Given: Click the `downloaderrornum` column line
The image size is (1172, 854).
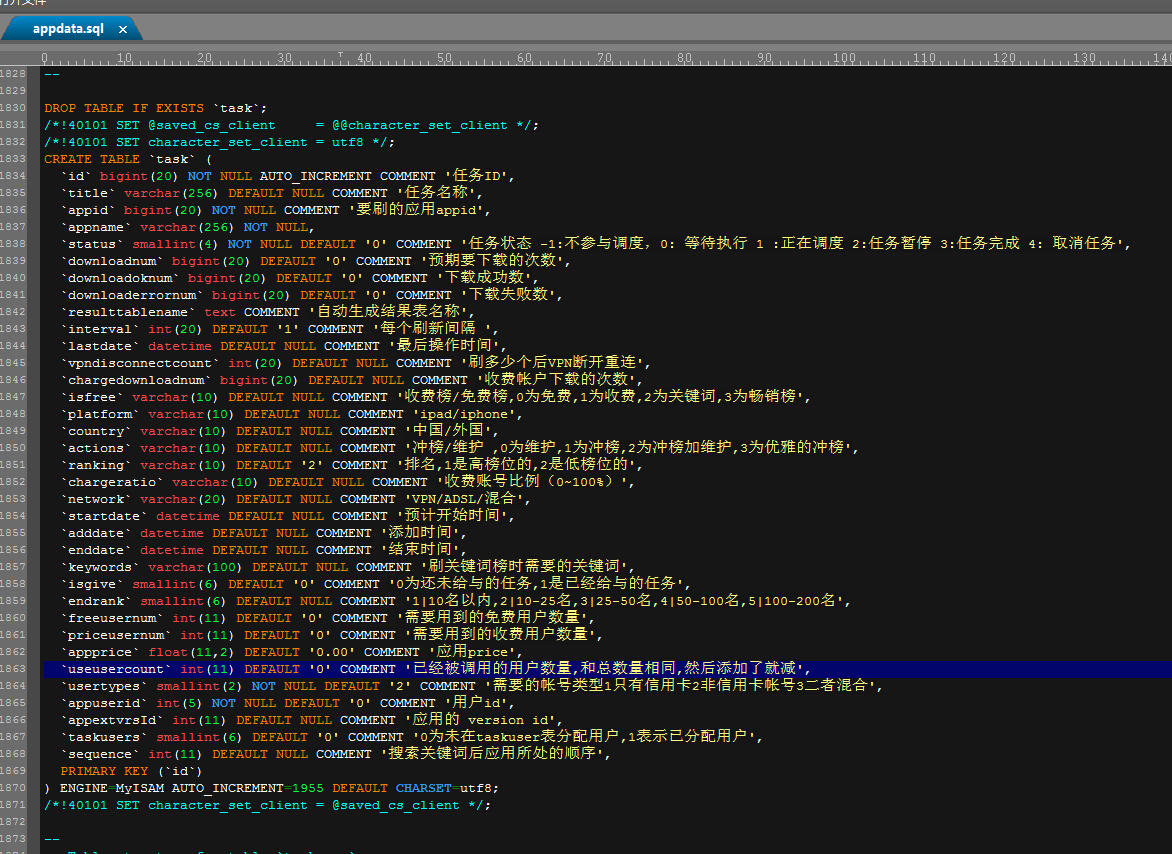Looking at the screenshot, I should 312,295.
